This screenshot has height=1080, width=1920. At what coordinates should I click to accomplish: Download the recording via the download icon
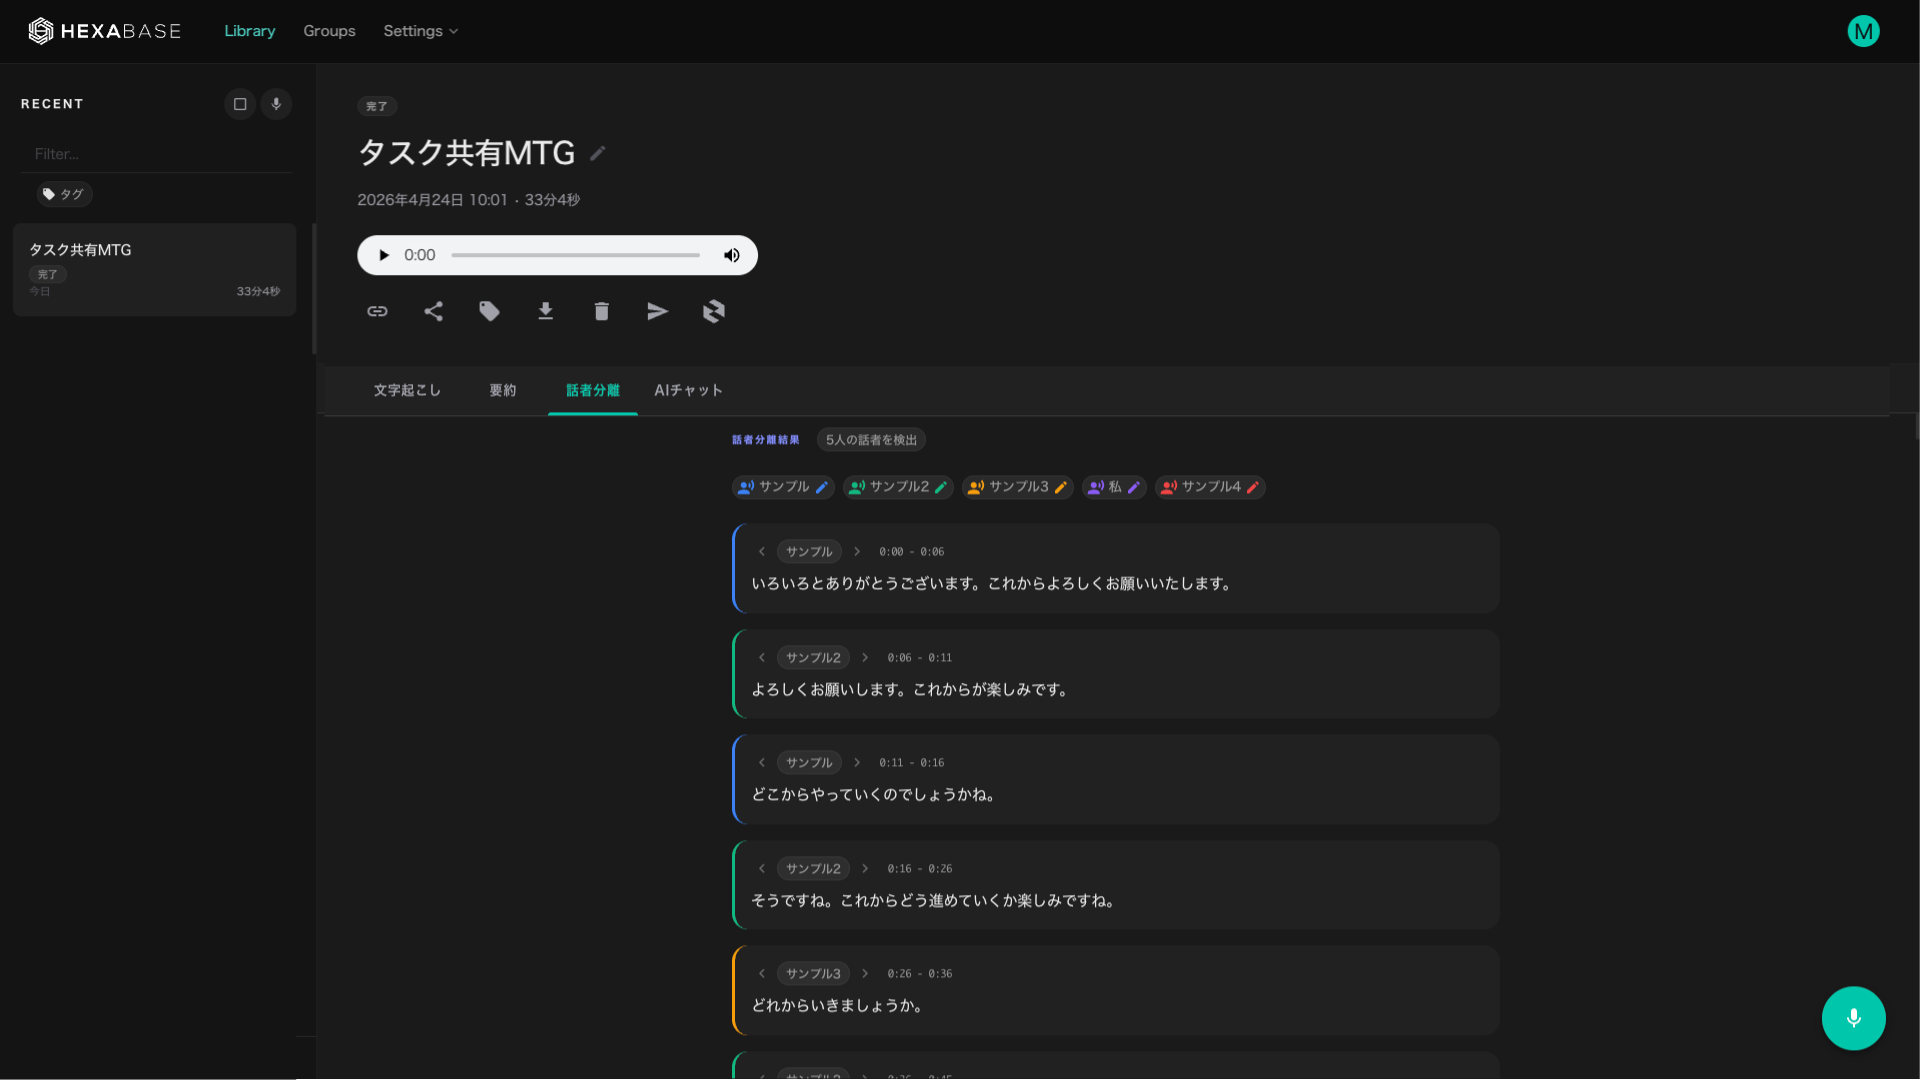pos(545,311)
